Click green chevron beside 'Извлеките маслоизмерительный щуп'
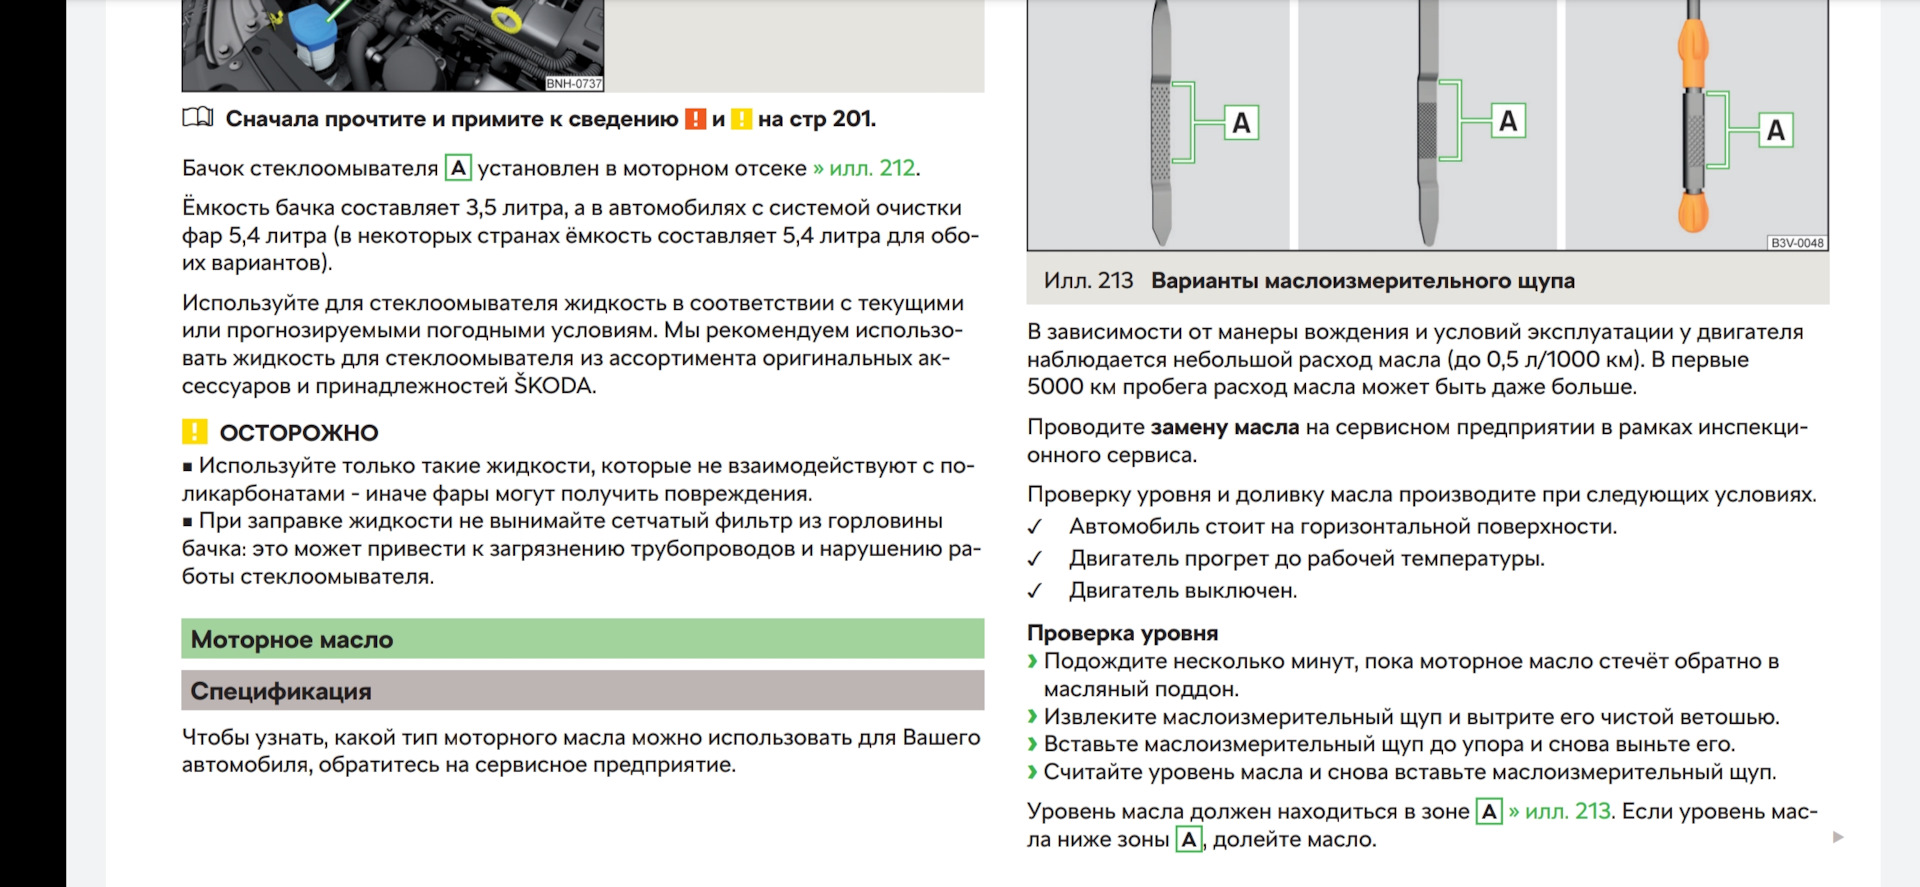This screenshot has width=1920, height=887. (1032, 717)
